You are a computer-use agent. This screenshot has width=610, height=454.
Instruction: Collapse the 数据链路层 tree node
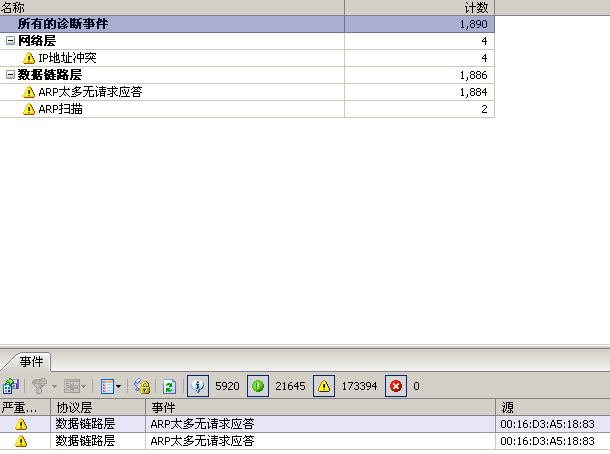[11, 75]
